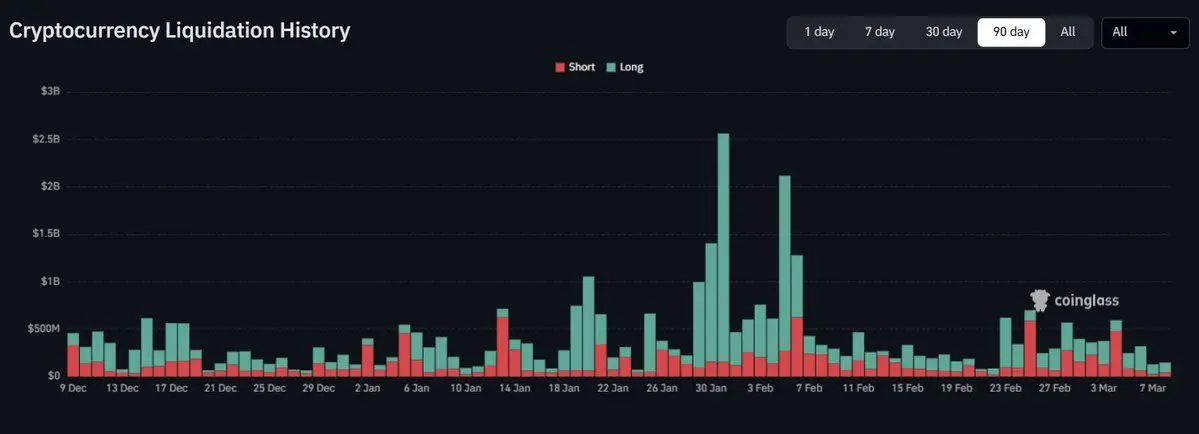Screen dimensions: 1199x434
Task: Open the All coins dropdown
Action: [x=1145, y=32]
